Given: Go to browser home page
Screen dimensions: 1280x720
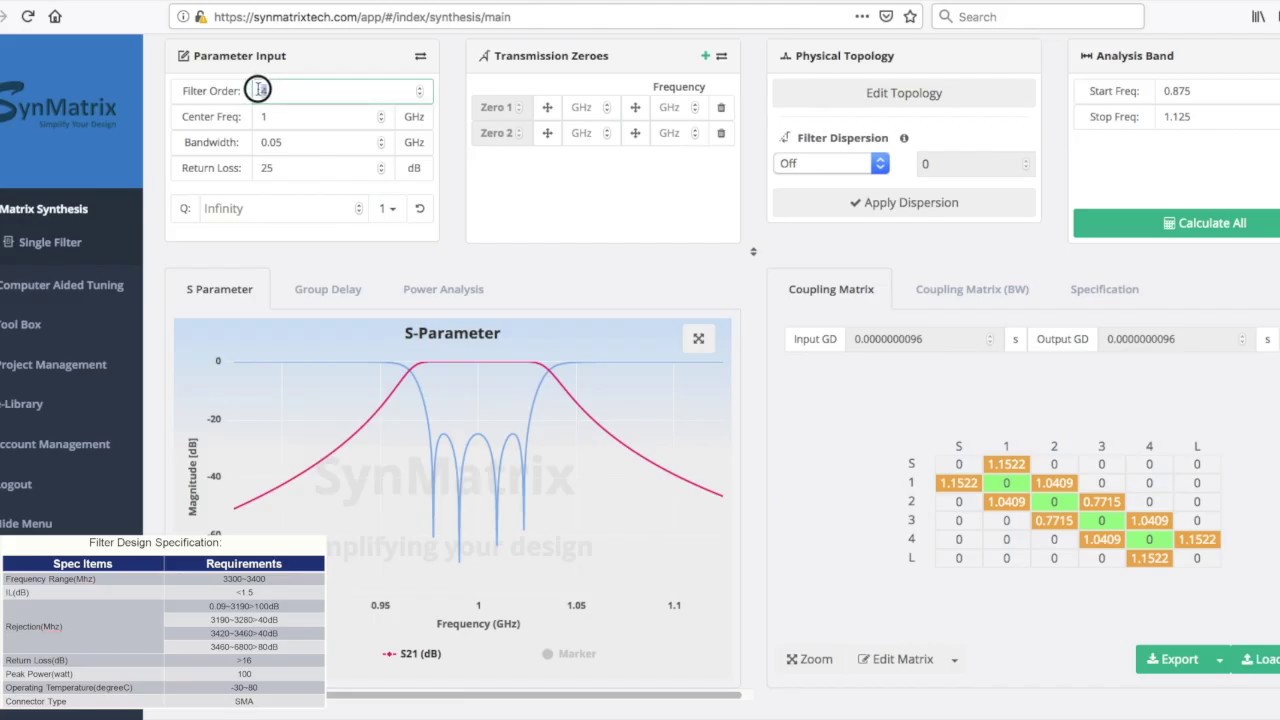Looking at the screenshot, I should [x=55, y=16].
